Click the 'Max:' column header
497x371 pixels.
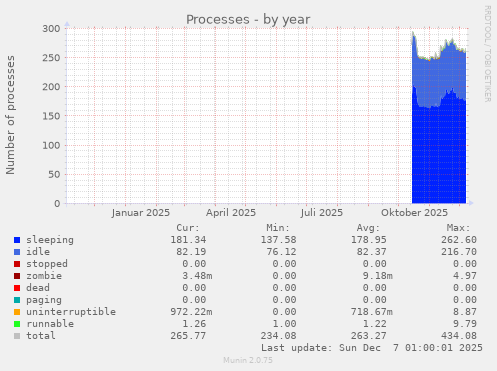(459, 228)
